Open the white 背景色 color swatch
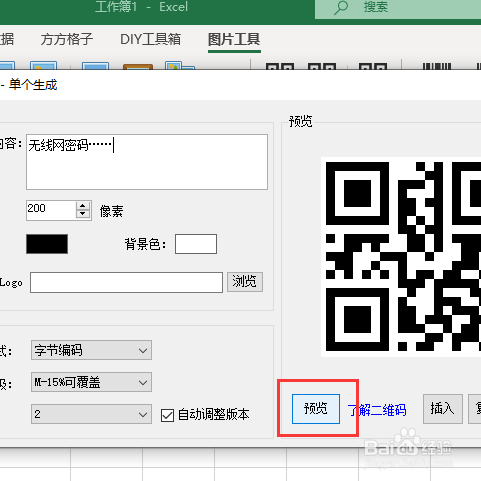This screenshot has width=481, height=481. [196, 244]
